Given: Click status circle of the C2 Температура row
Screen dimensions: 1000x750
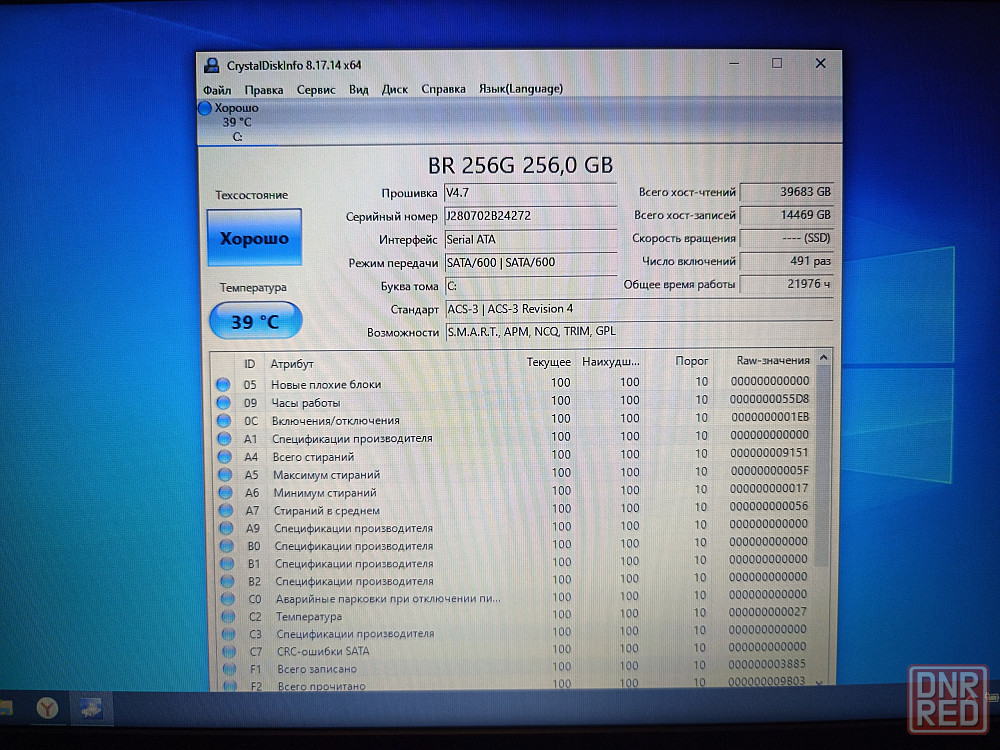Looking at the screenshot, I should (226, 616).
